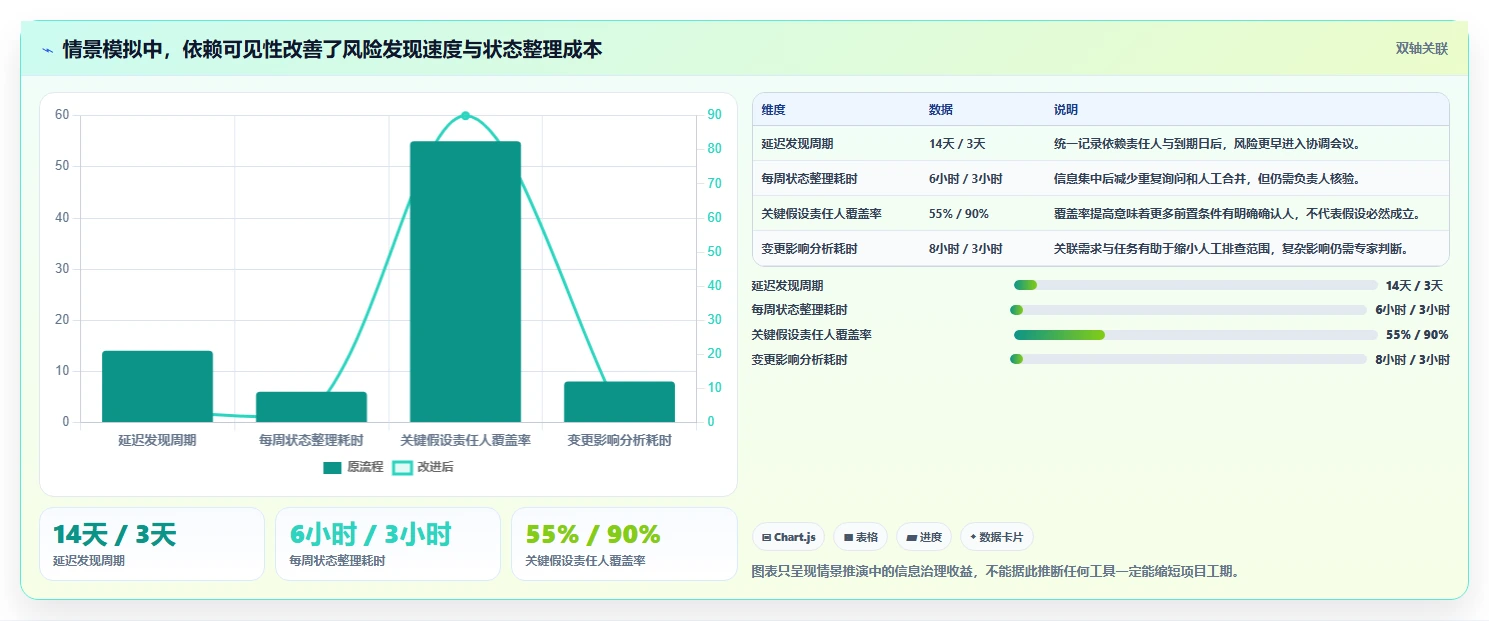Image resolution: width=1489 pixels, height=621 pixels.
Task: Click the 延迟发现周期 progress bar
Action: tap(1195, 286)
